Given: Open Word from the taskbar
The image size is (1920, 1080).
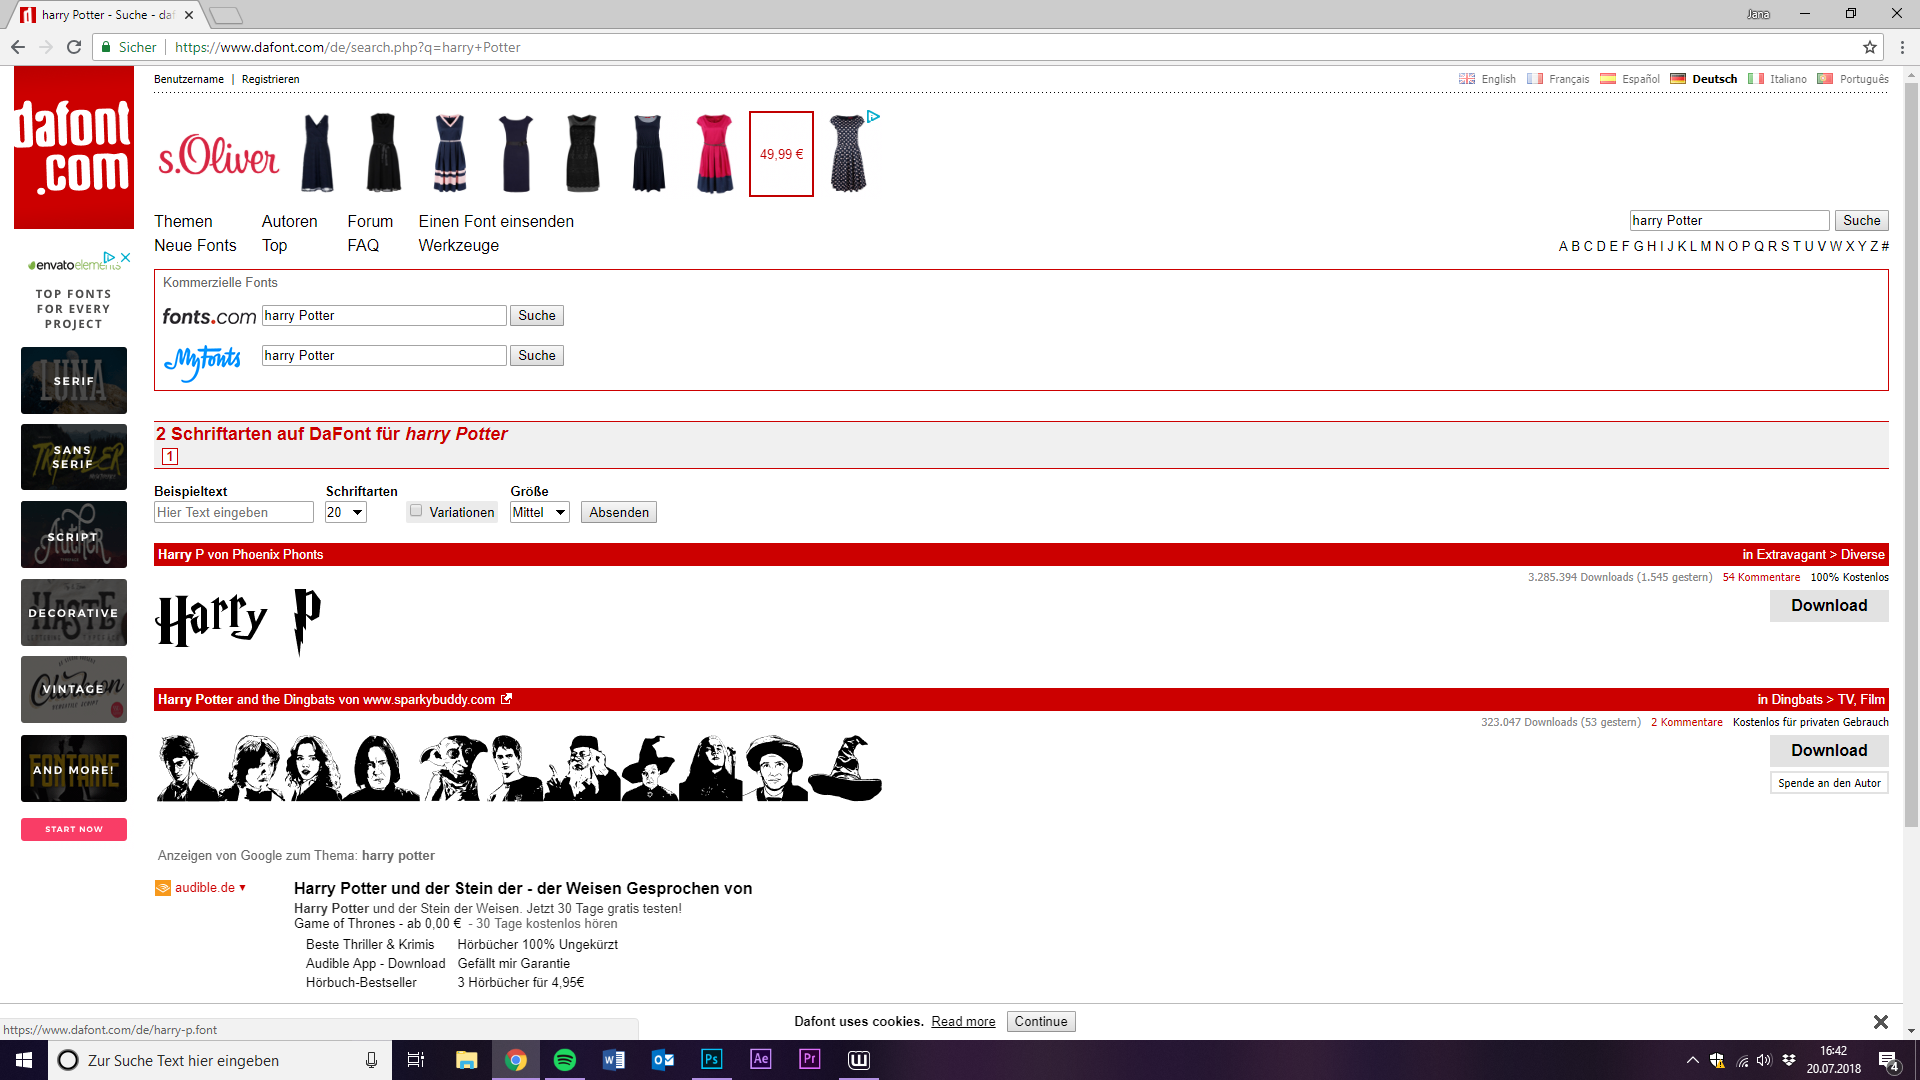Looking at the screenshot, I should pyautogui.click(x=614, y=1060).
